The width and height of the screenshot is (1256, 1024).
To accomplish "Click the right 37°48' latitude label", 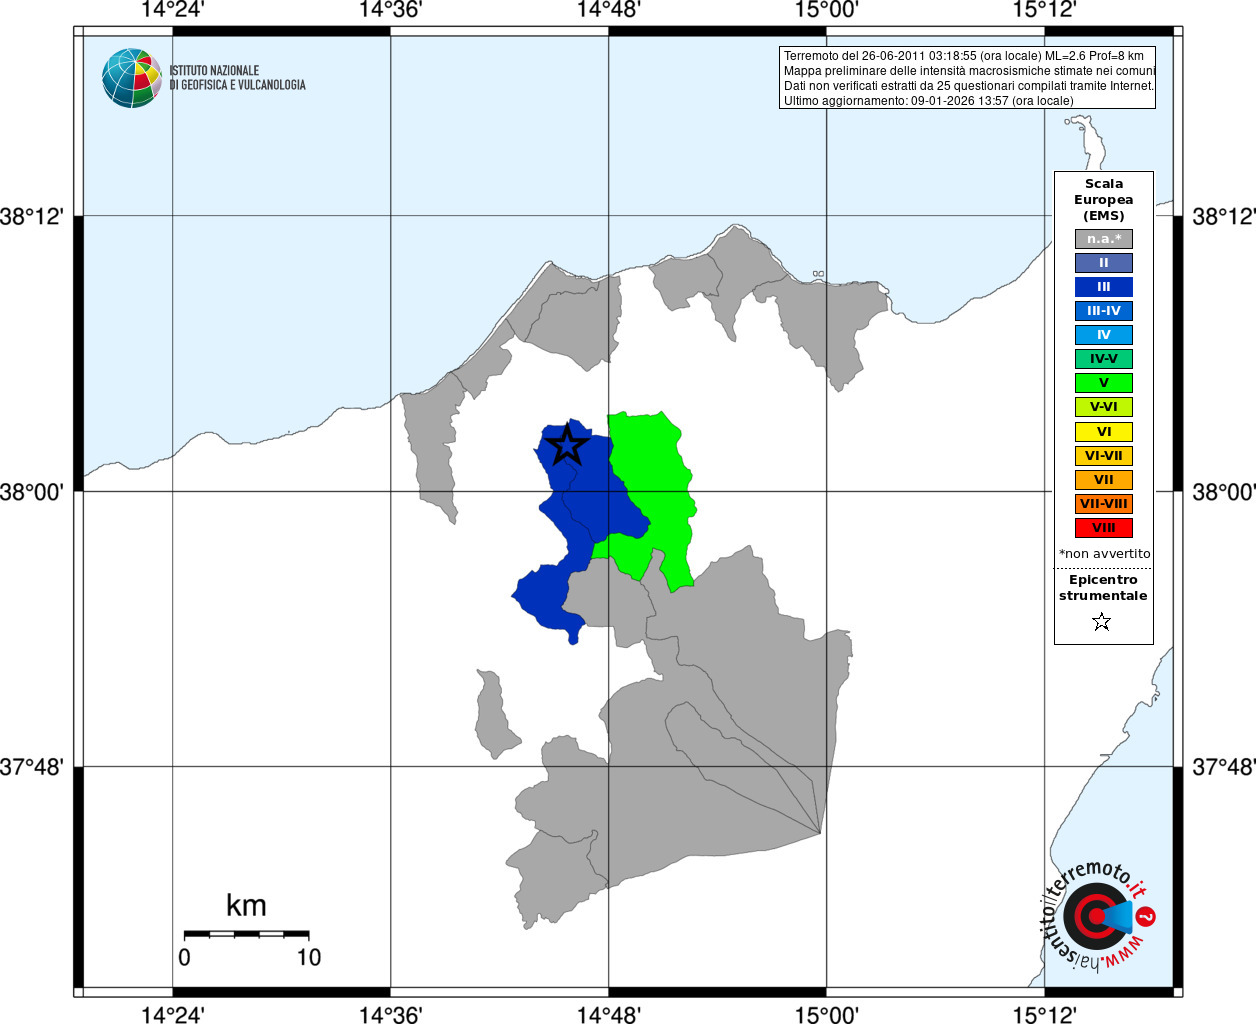I will (1224, 767).
